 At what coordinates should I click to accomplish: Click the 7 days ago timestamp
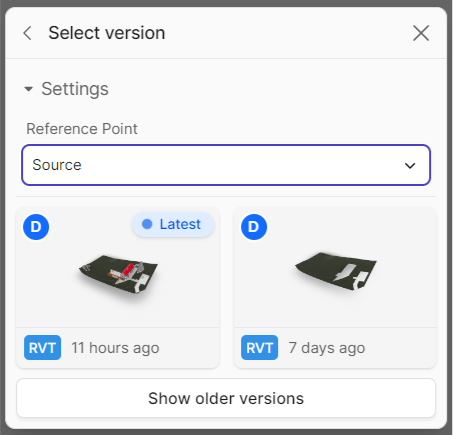[x=327, y=348]
